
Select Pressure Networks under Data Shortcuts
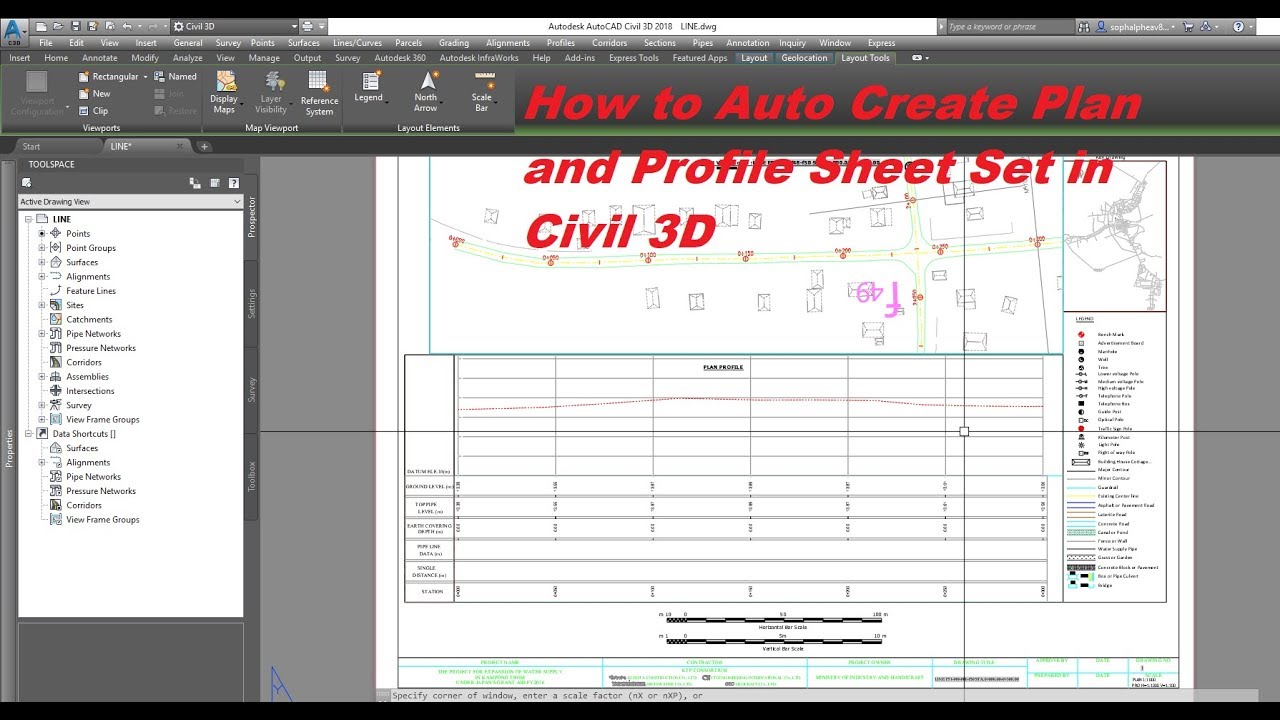click(101, 491)
